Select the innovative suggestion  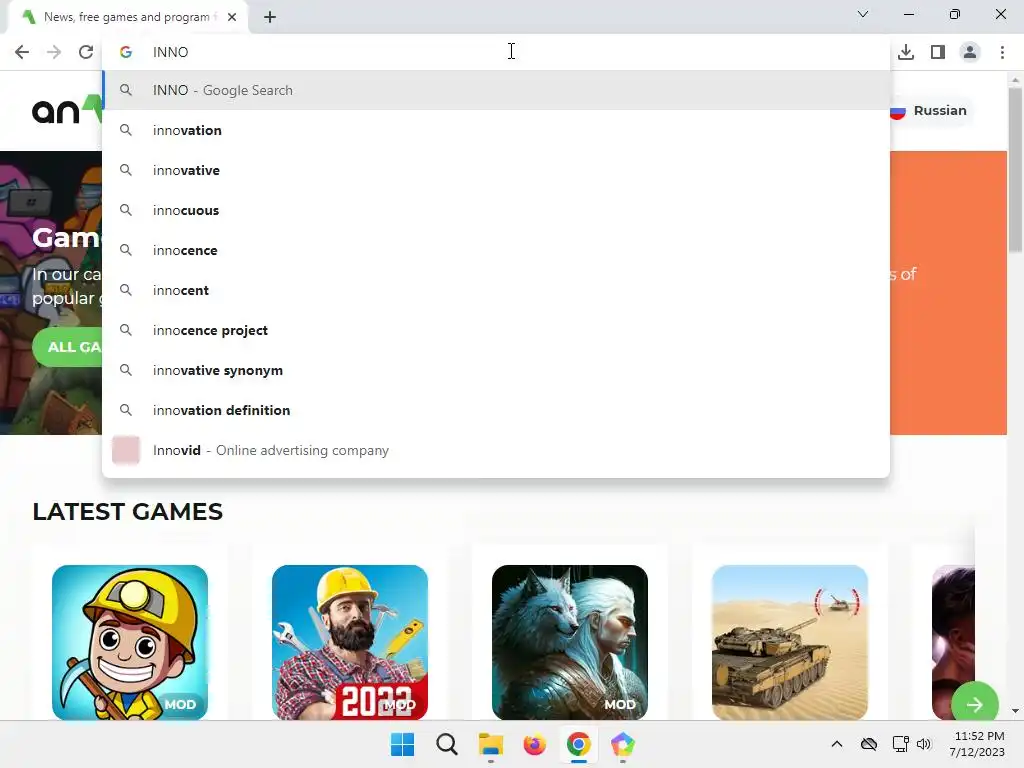click(x=496, y=170)
